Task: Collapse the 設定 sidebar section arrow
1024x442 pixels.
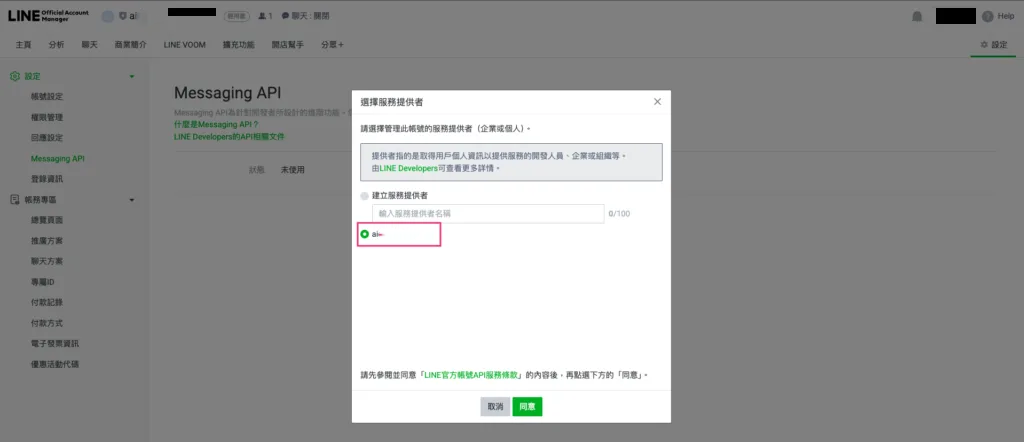Action: pos(132,76)
